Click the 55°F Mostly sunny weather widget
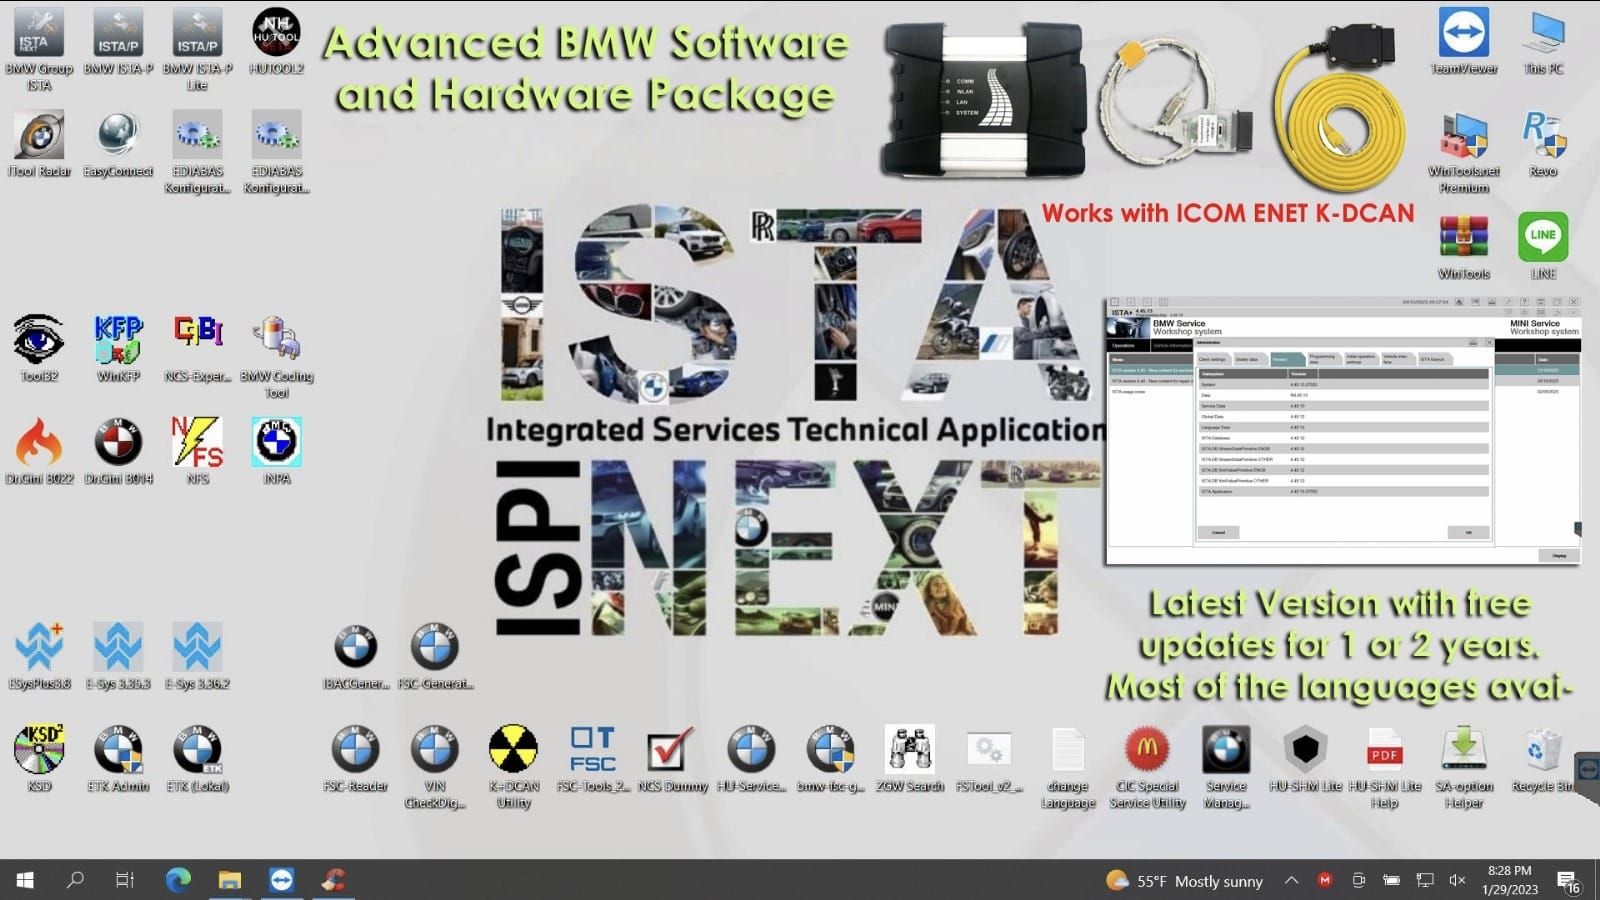This screenshot has width=1600, height=900. click(1185, 881)
